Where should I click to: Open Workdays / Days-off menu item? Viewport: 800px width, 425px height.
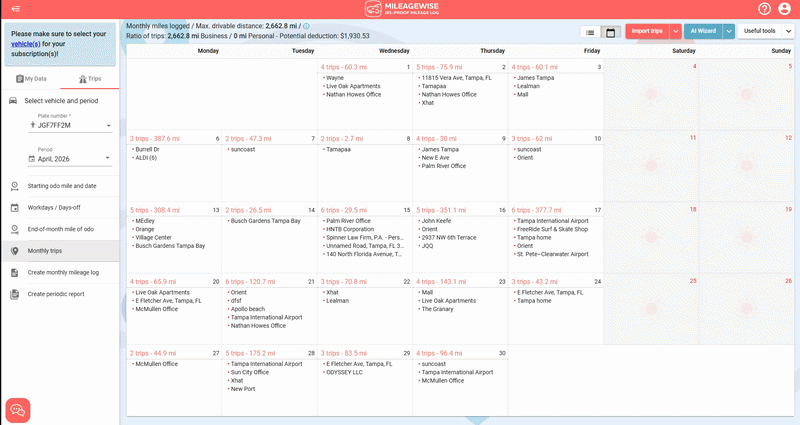(x=54, y=208)
